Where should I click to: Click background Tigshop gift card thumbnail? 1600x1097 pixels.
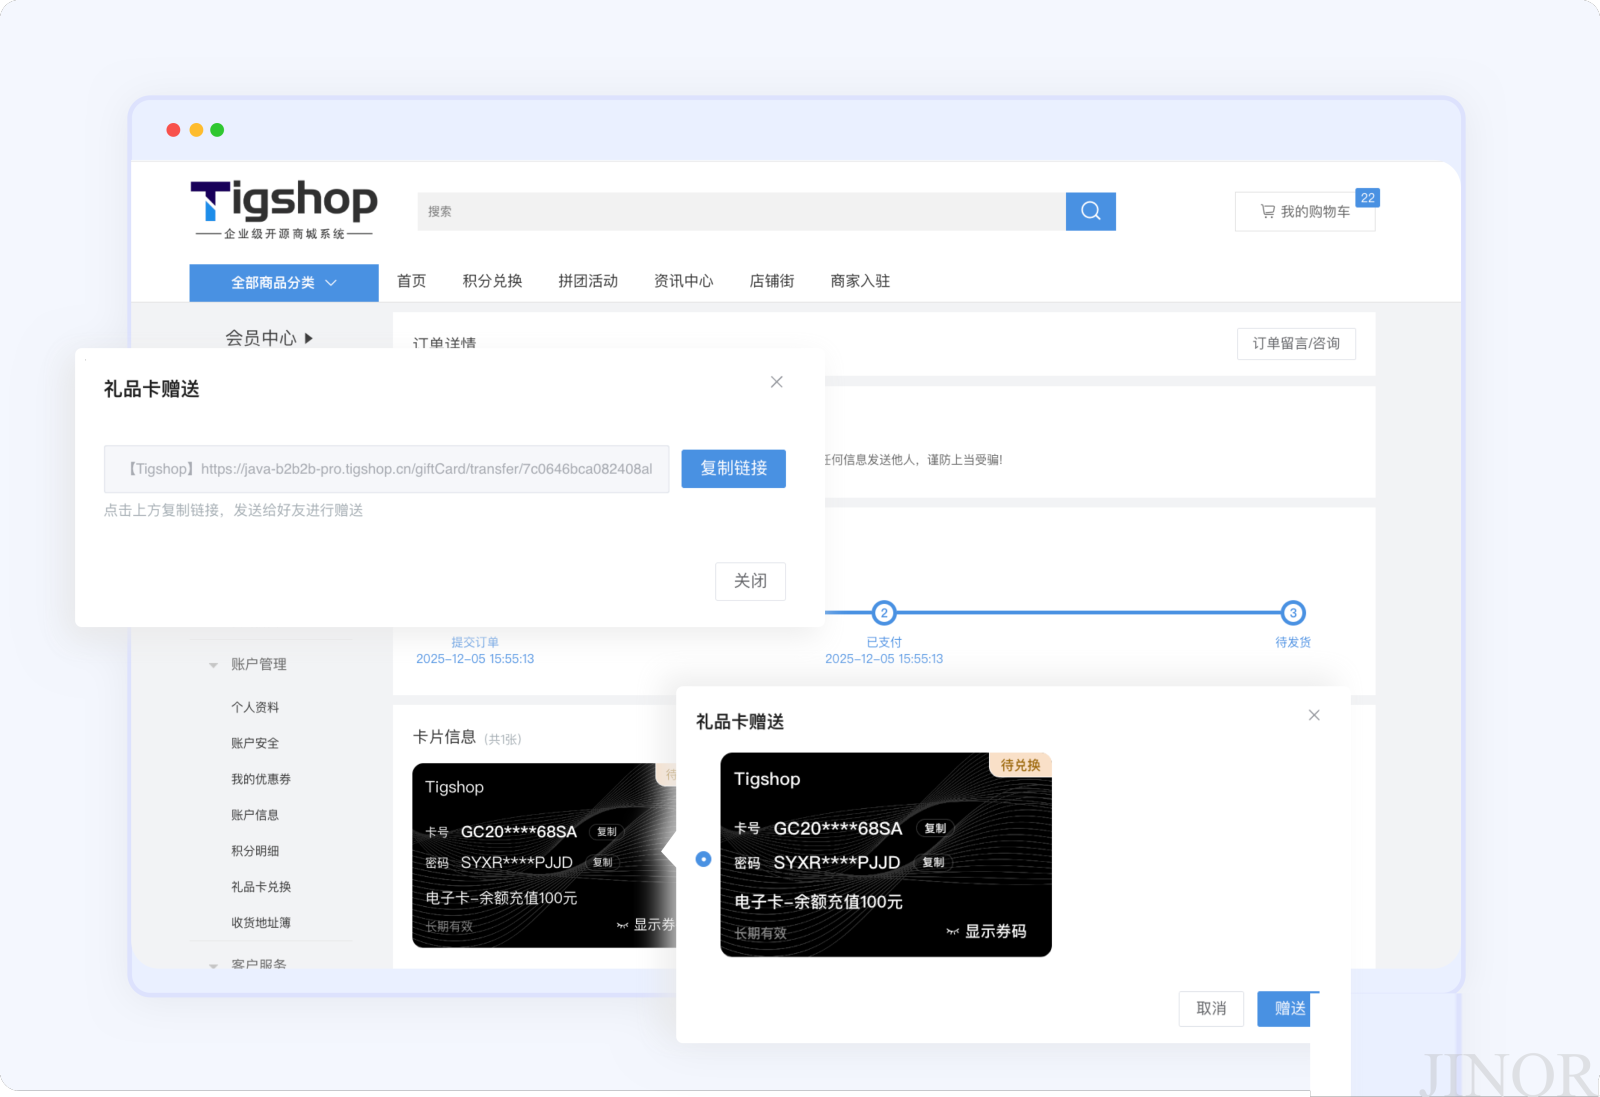click(544, 855)
